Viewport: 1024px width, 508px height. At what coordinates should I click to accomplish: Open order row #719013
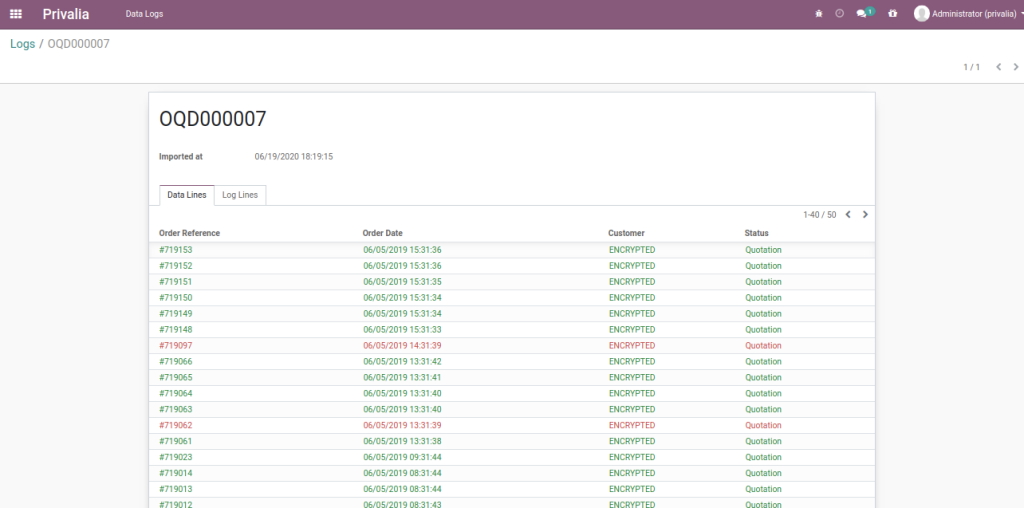click(512, 489)
